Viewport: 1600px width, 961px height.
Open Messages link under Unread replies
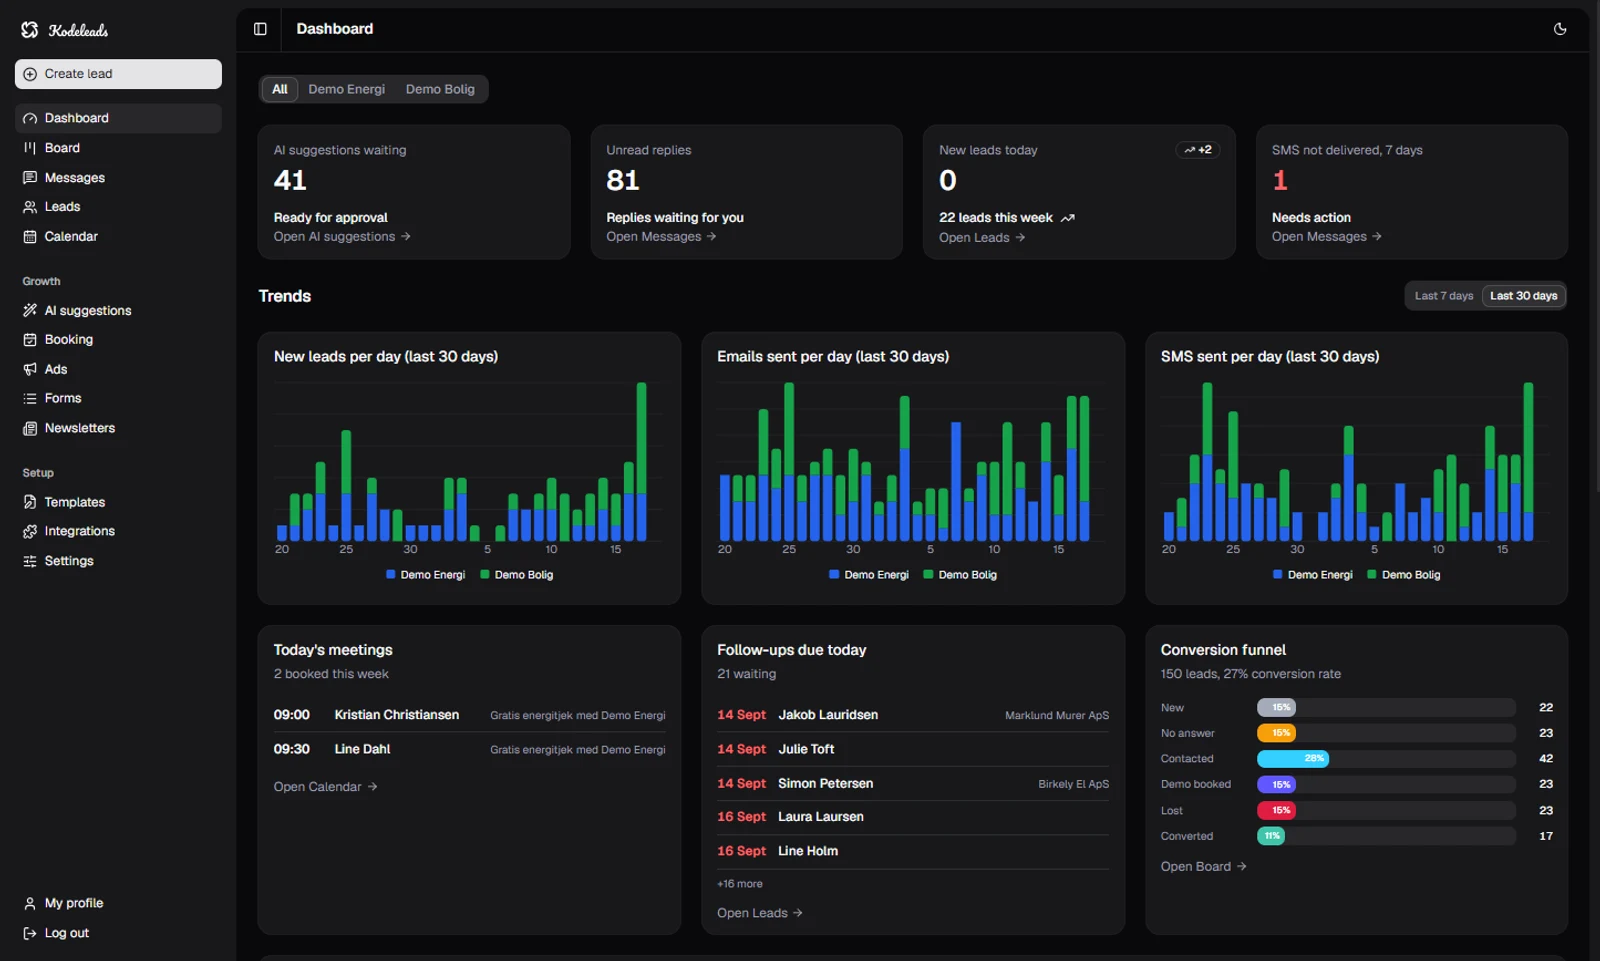pos(661,237)
